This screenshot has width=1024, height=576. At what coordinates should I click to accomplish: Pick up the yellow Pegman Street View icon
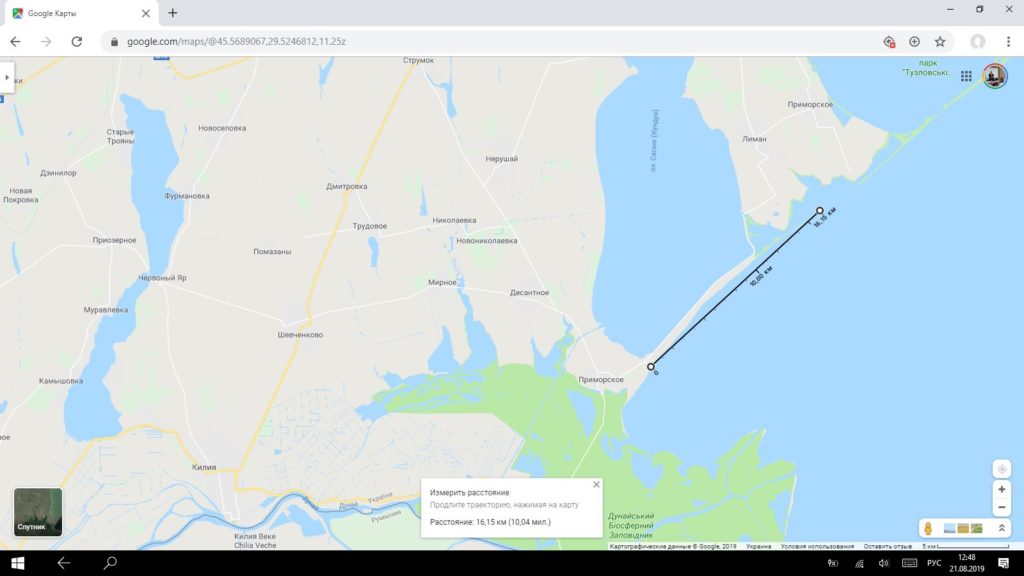pos(927,528)
